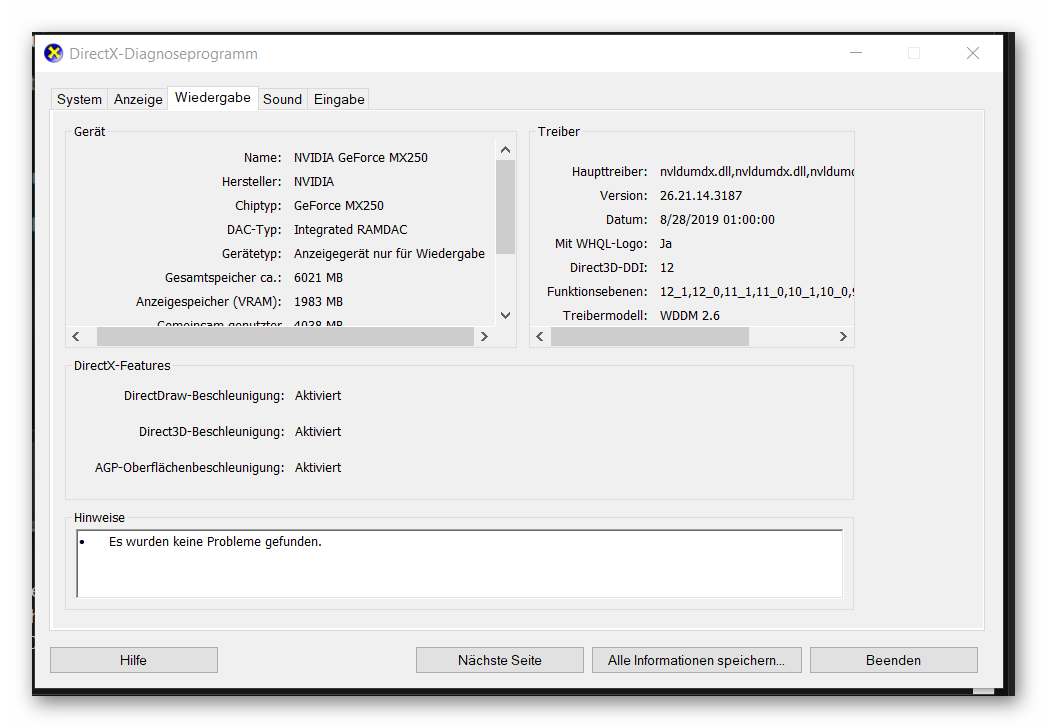Click the Gesamtspeicher ca. label

pyautogui.click(x=223, y=278)
